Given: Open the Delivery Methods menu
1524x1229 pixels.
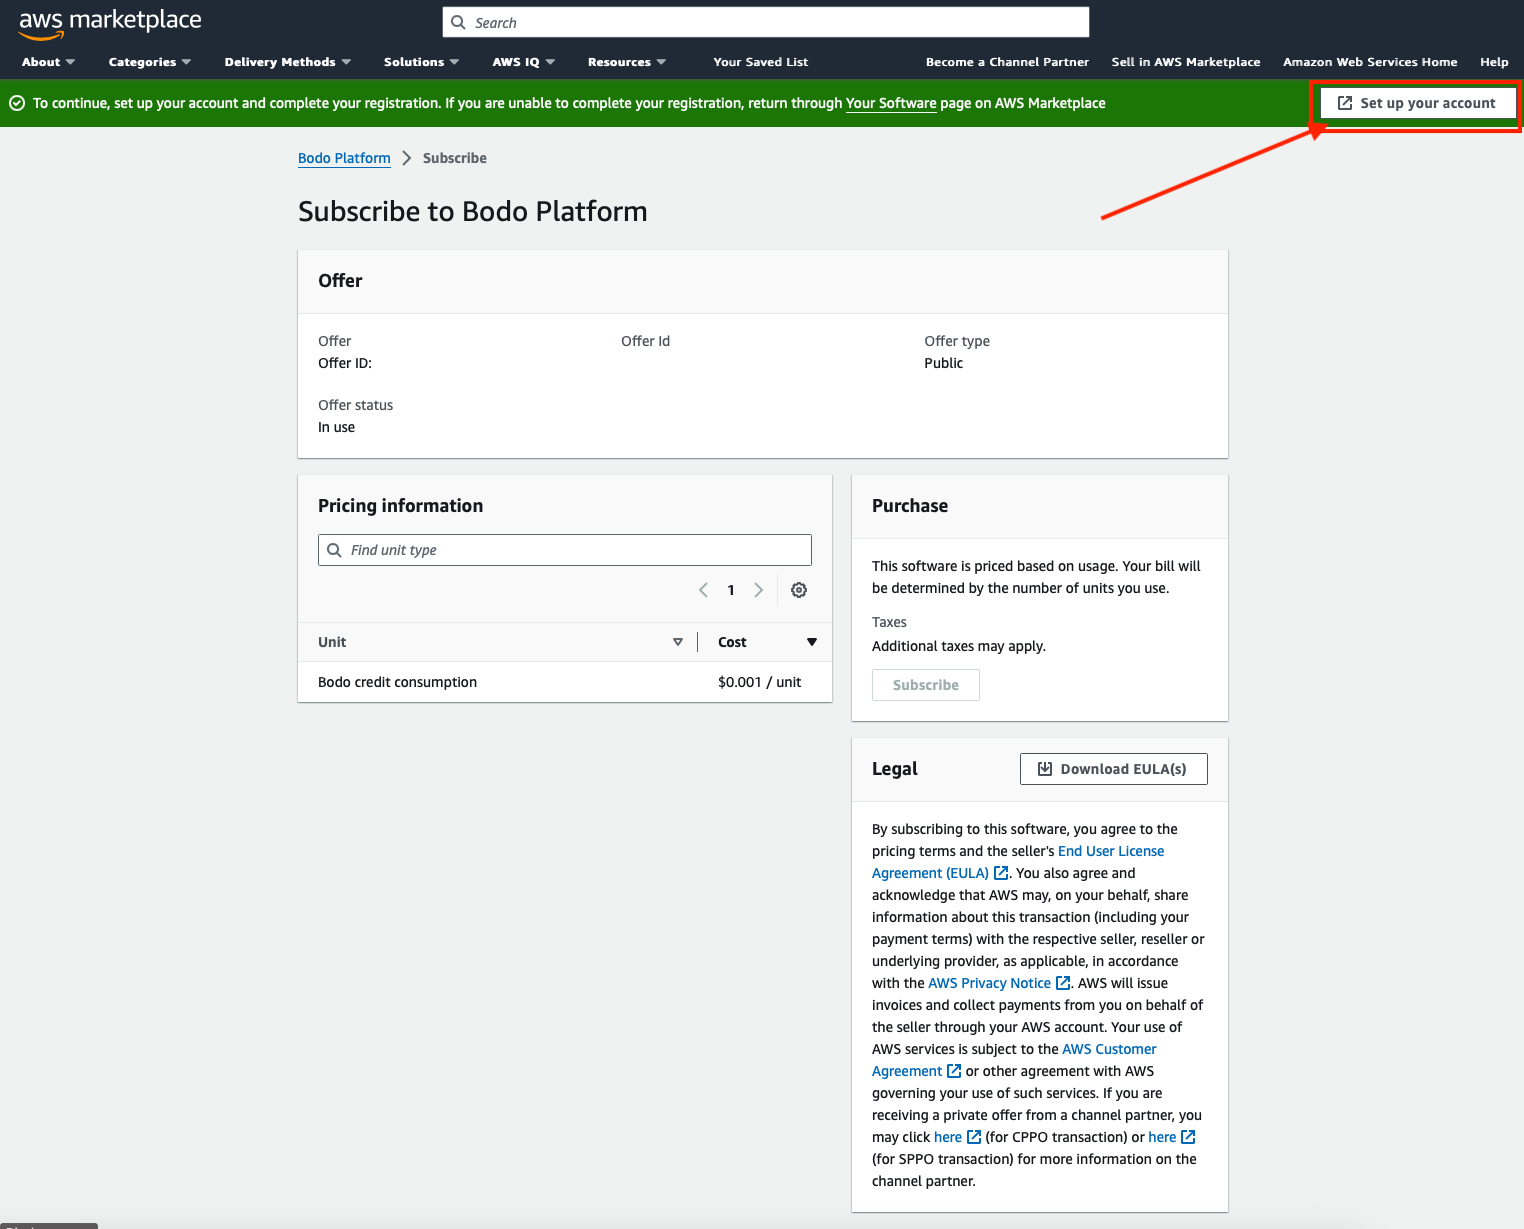Looking at the screenshot, I should click(287, 62).
